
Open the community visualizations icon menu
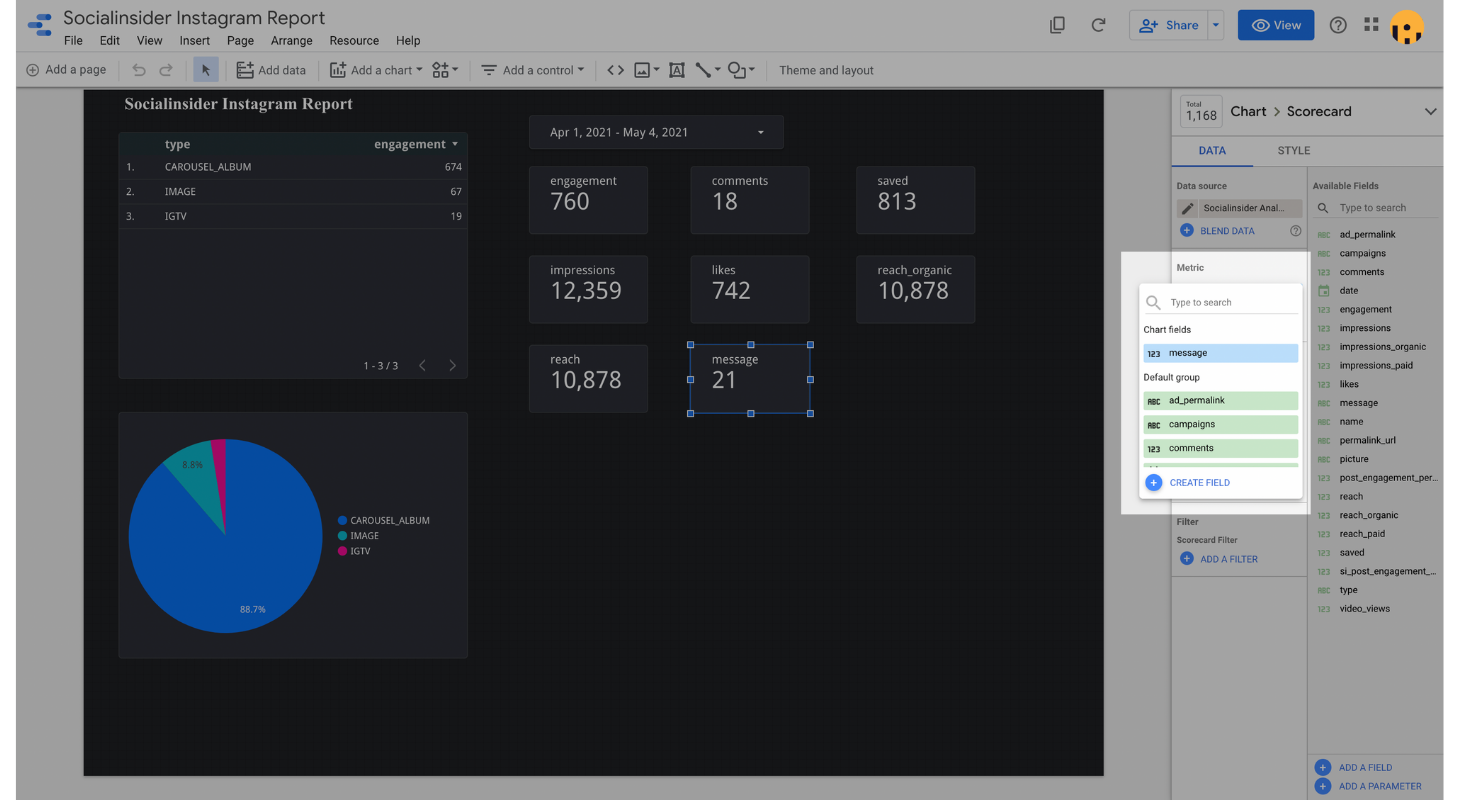(x=445, y=70)
